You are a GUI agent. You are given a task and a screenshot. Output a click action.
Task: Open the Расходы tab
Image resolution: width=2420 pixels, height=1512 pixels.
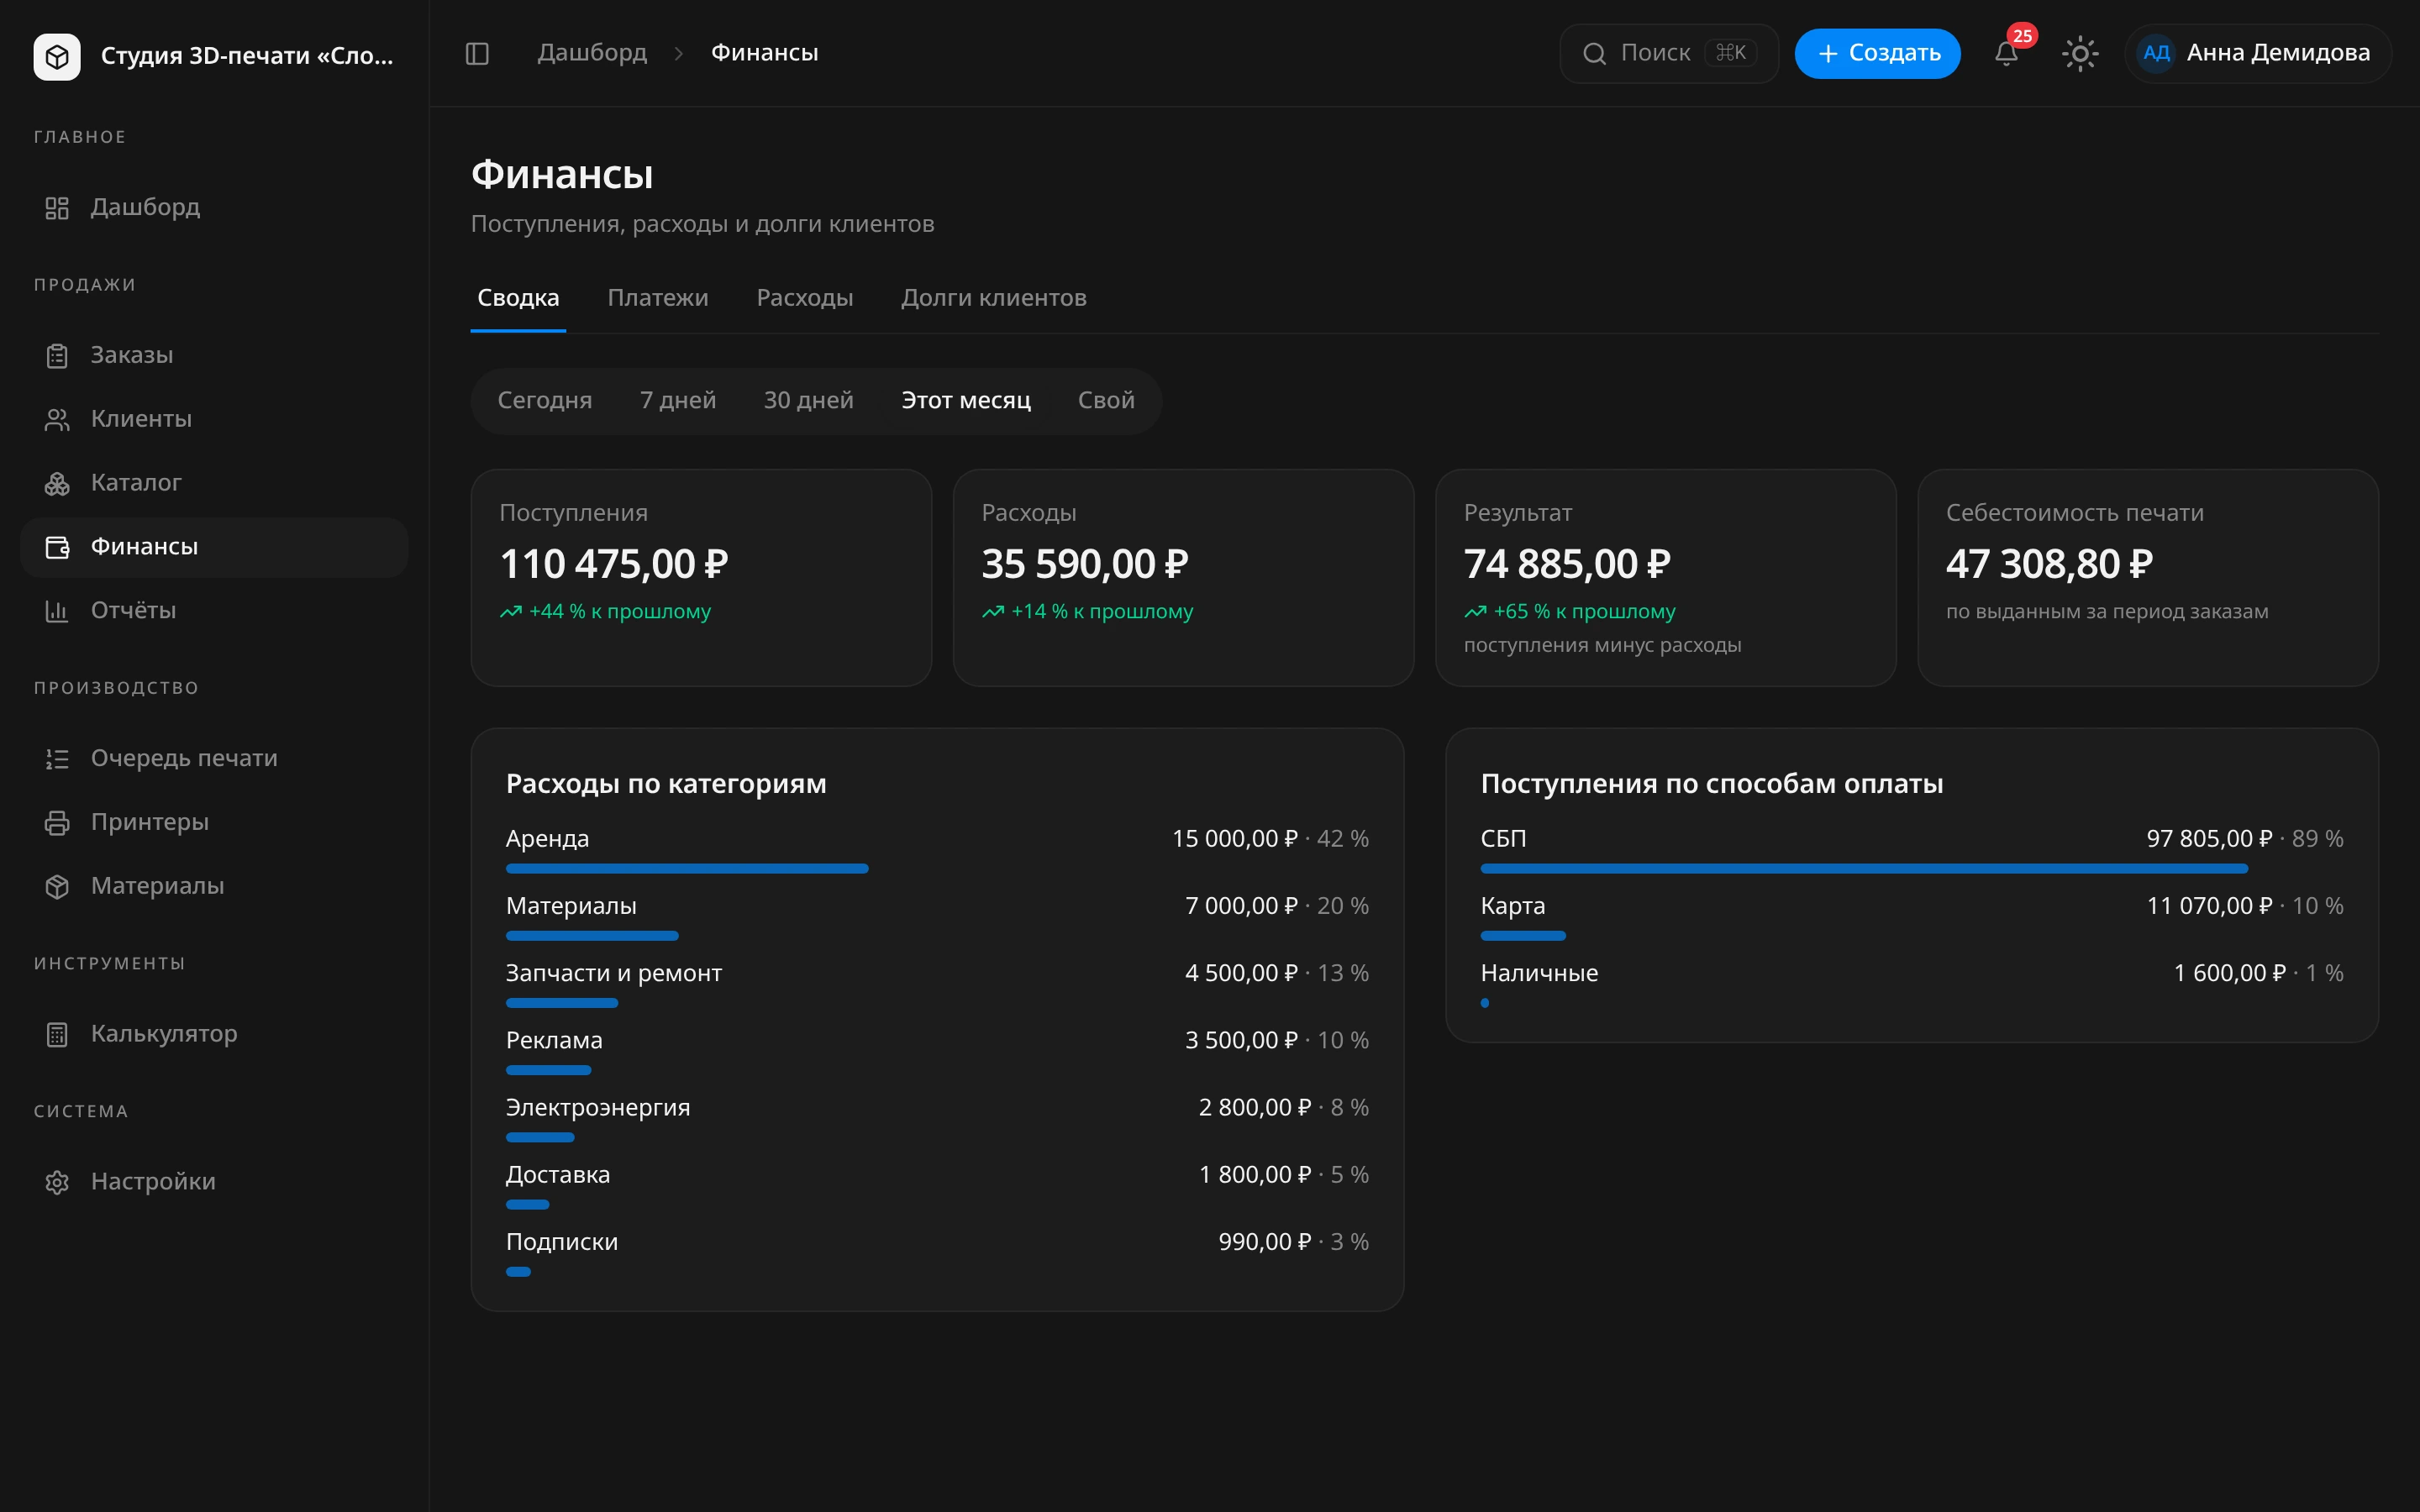[x=805, y=298]
